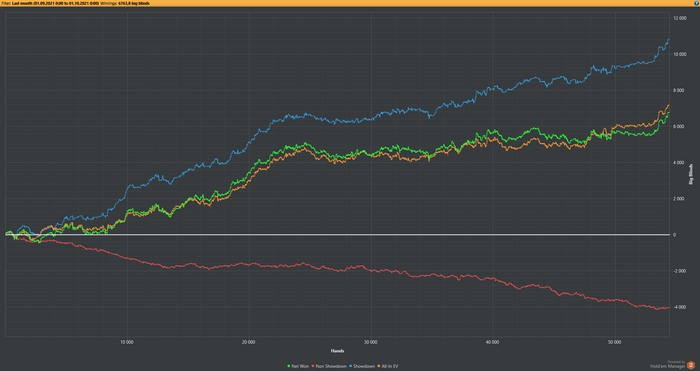Click the "Winnings: 6763,8 big blinds" text
Viewport: 700px width, 371px height.
coord(124,3)
